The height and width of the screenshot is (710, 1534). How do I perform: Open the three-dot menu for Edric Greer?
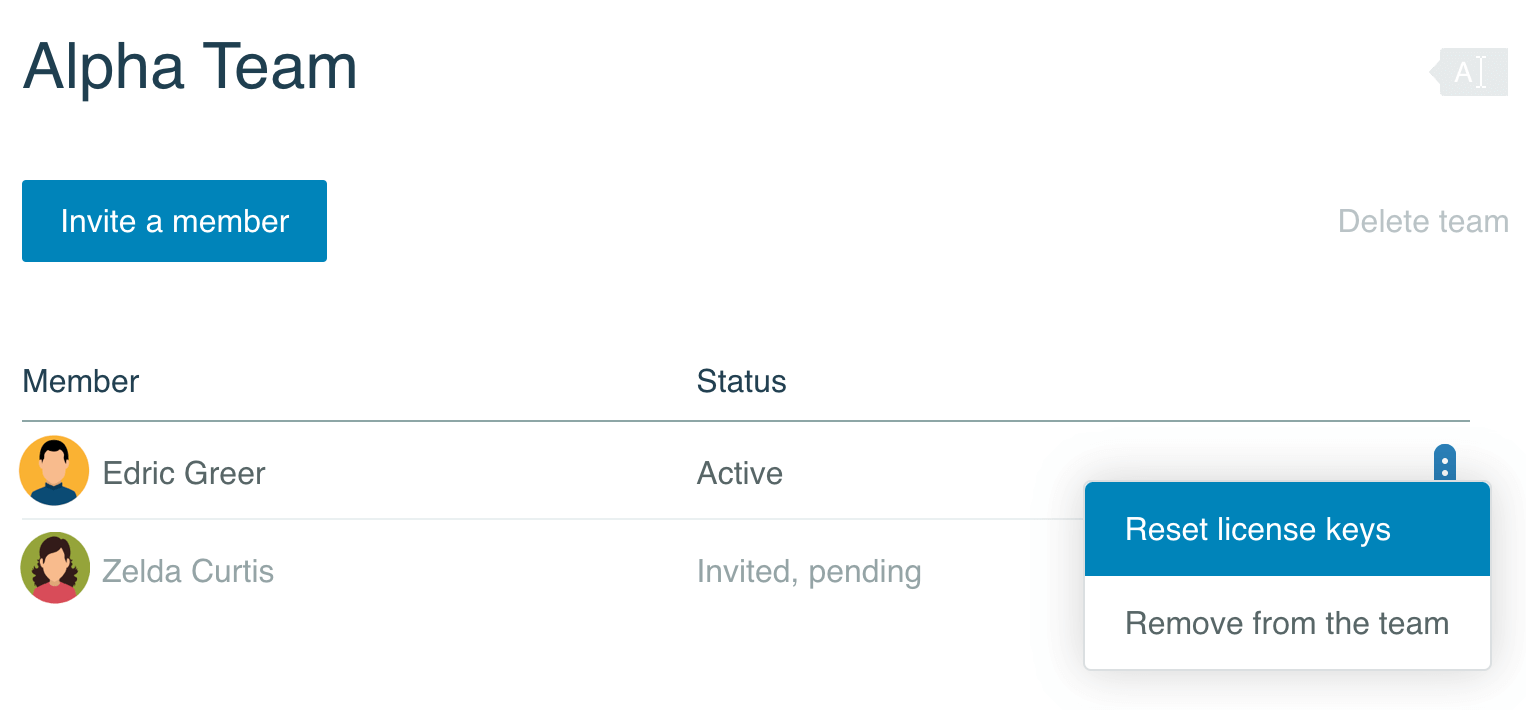point(1445,464)
